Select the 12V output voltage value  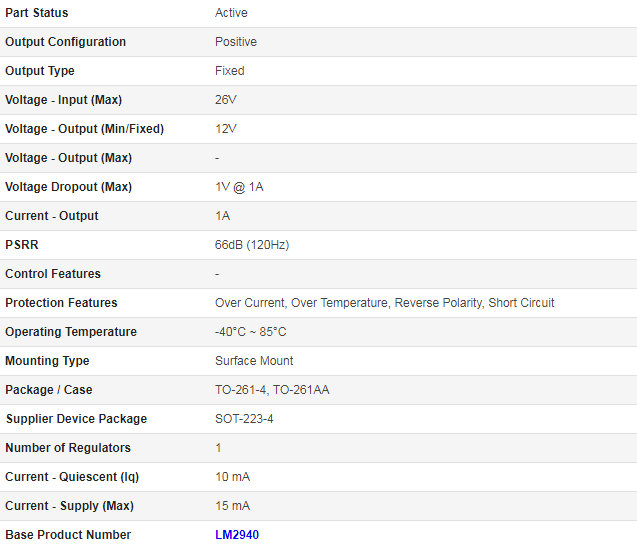[x=225, y=128]
